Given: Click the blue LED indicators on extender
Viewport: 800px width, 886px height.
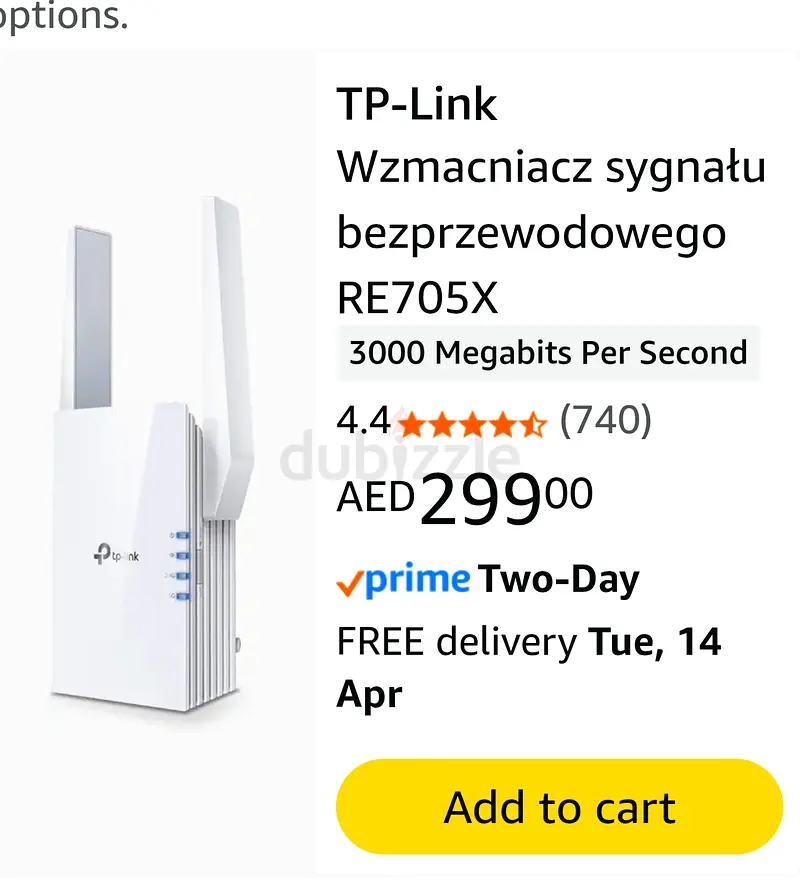Looking at the screenshot, I should 181,565.
